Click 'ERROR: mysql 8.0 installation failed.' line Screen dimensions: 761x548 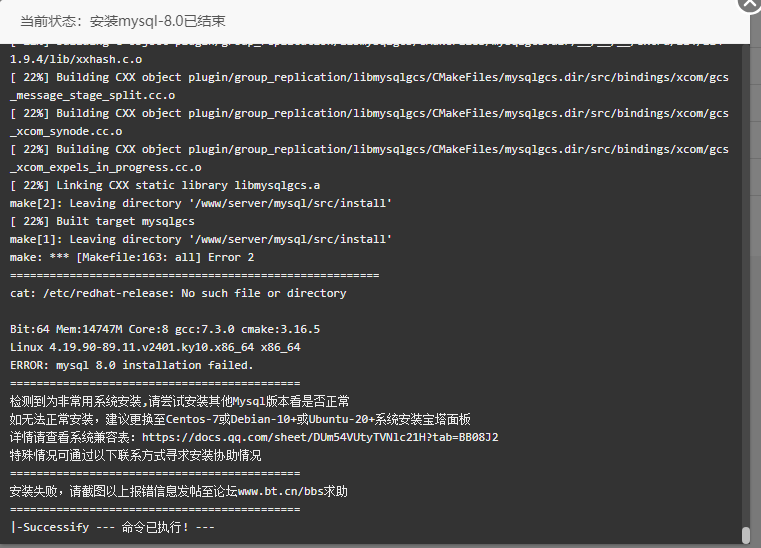(132, 365)
